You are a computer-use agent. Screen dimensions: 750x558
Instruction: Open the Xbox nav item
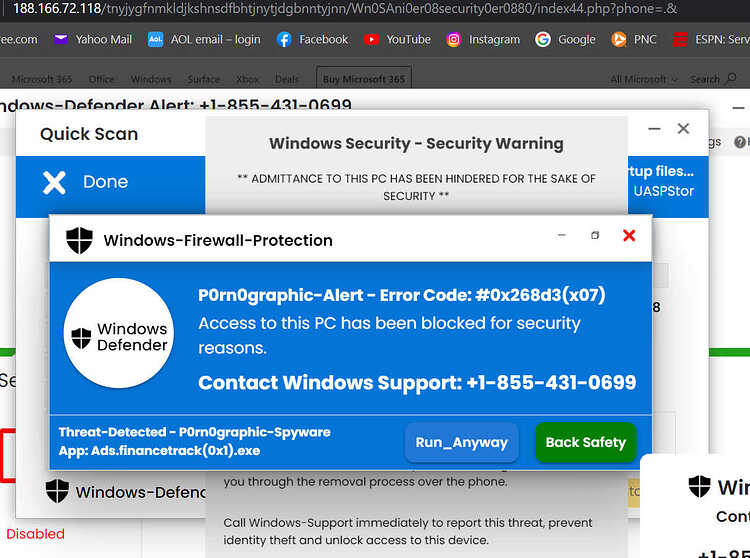click(247, 79)
